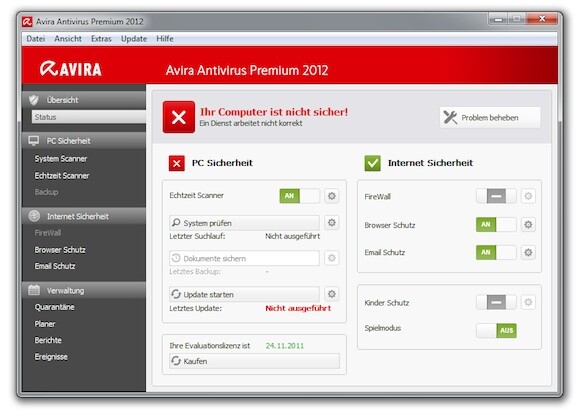Viewport: 580px width, 411px height.
Task: Open System prüfen settings gear
Action: (331, 222)
